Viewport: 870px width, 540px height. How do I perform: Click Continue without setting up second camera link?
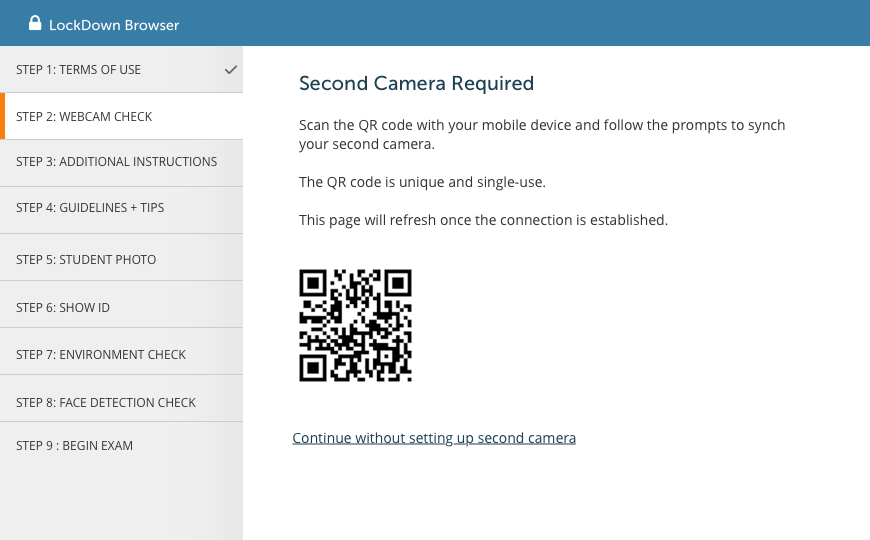pos(434,438)
